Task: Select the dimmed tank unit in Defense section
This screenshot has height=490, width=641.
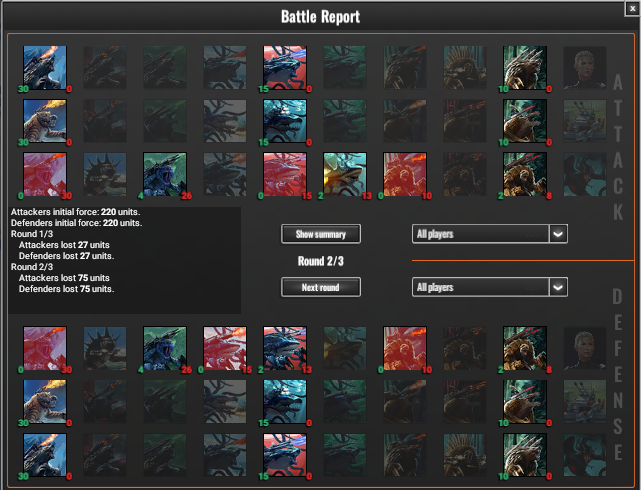Action: (x=585, y=402)
